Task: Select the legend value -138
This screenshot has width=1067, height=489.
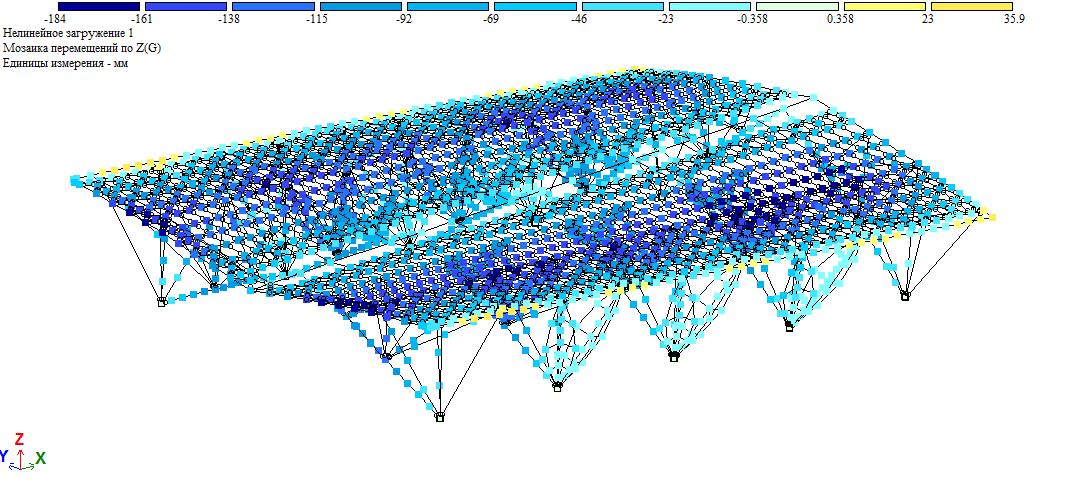Action: (x=229, y=19)
